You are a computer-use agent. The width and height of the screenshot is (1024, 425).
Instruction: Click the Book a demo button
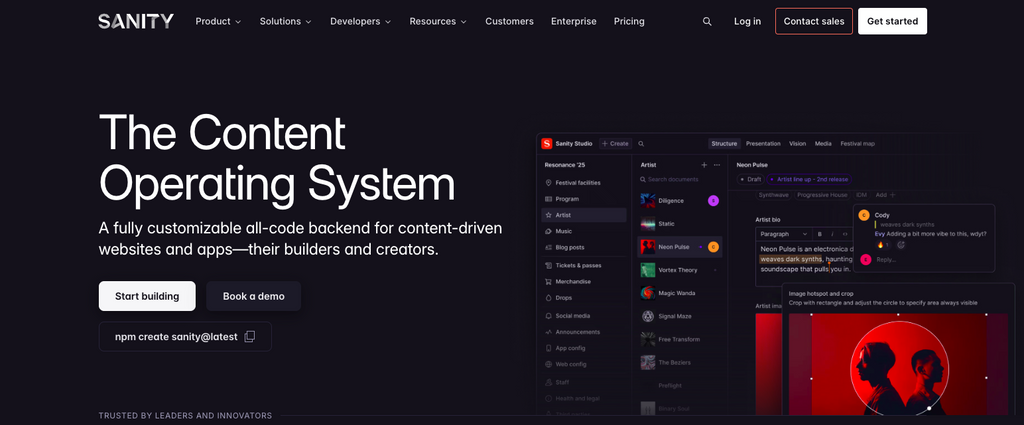coord(253,296)
